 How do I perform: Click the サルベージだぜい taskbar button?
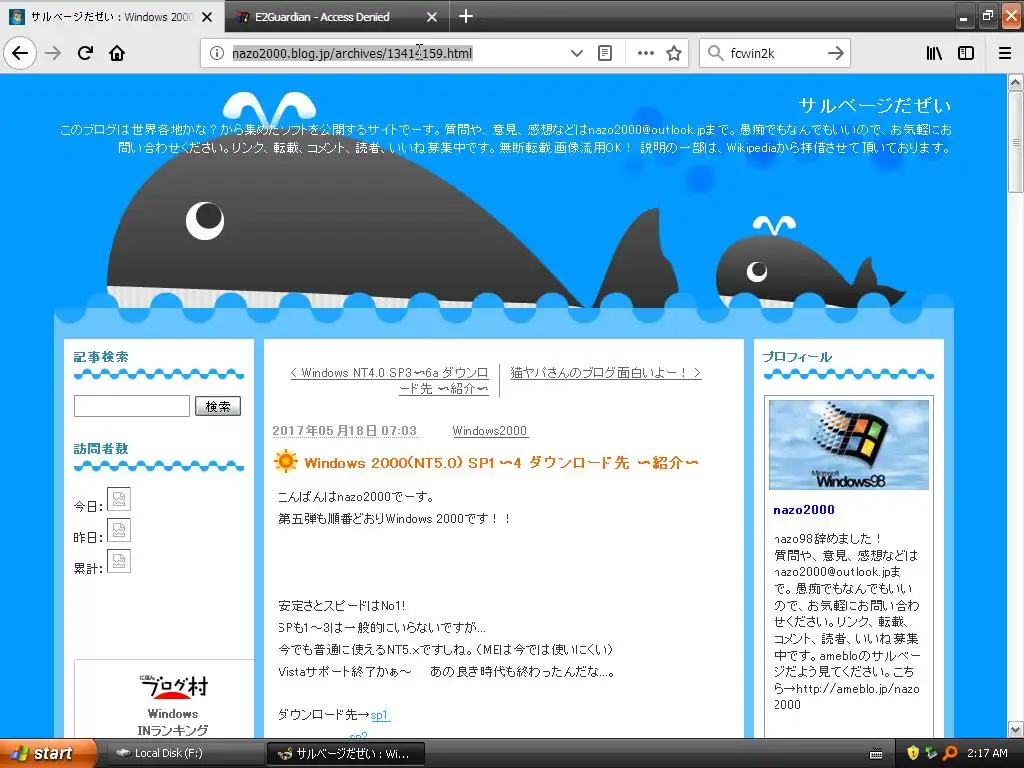click(x=345, y=753)
